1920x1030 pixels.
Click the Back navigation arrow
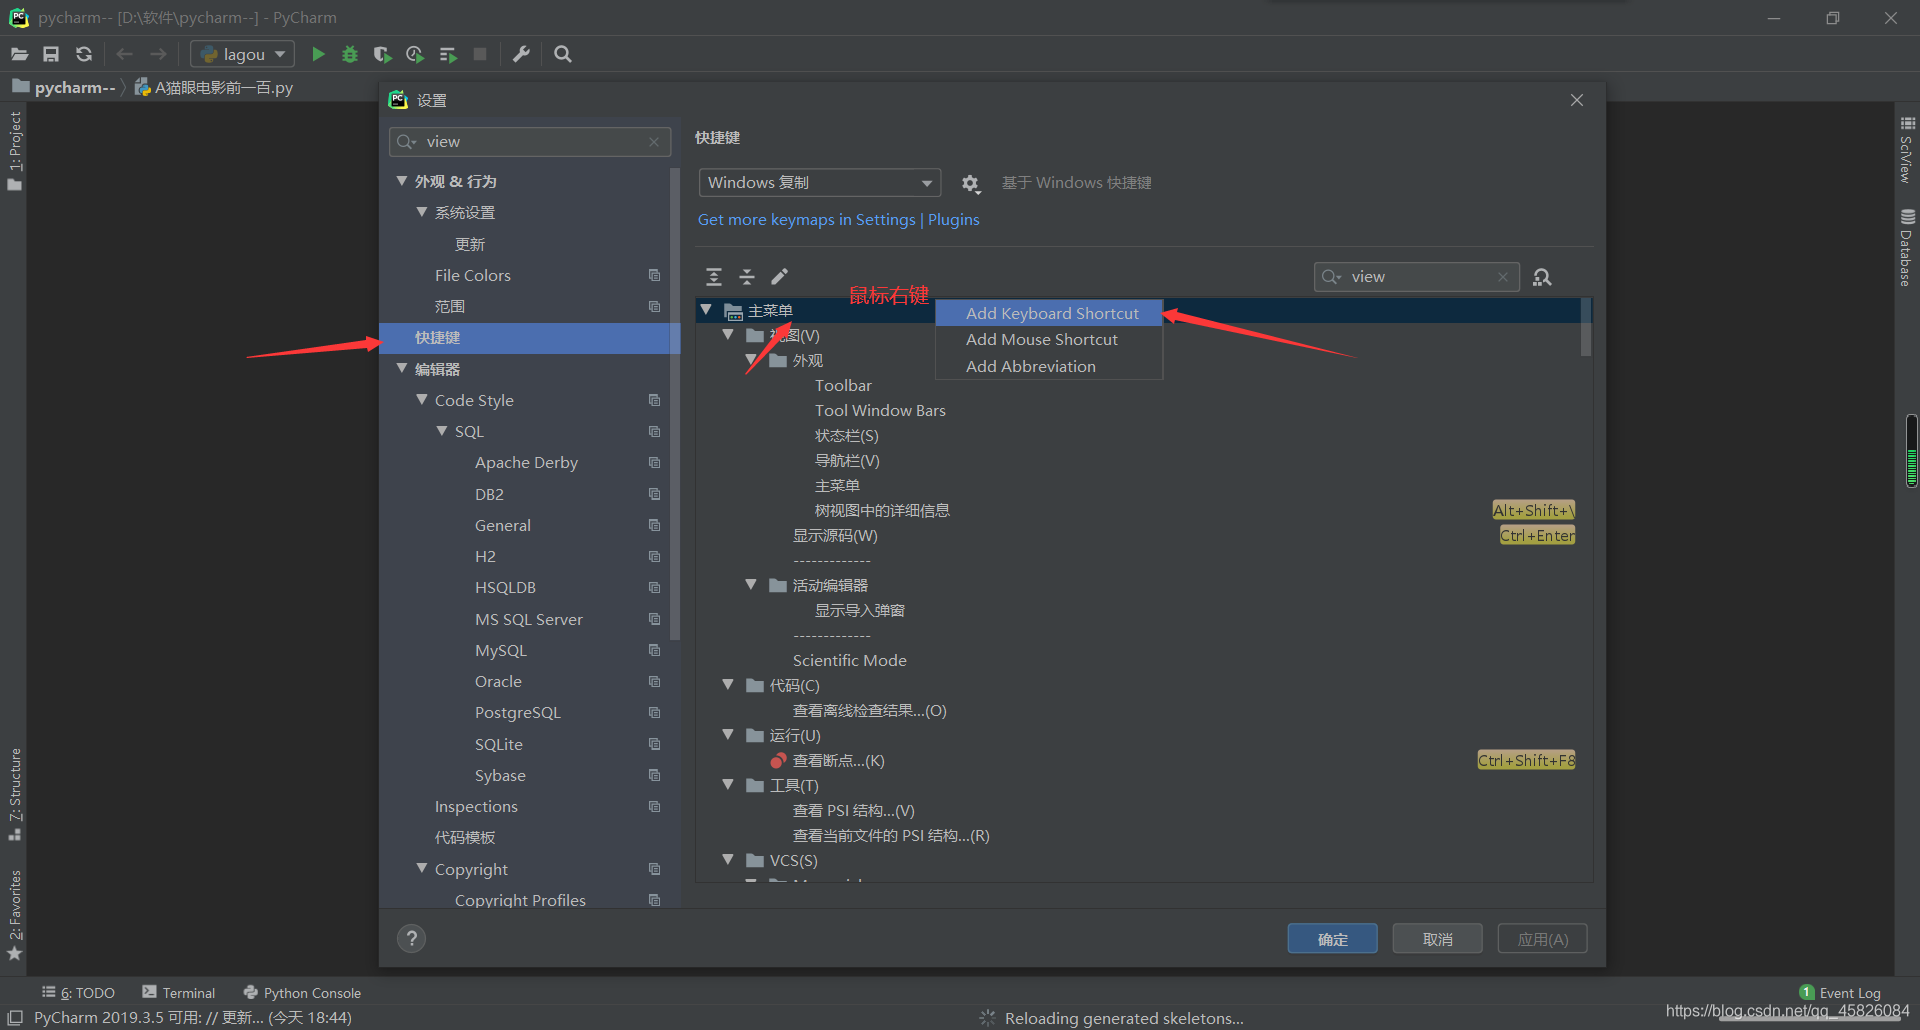pos(124,54)
